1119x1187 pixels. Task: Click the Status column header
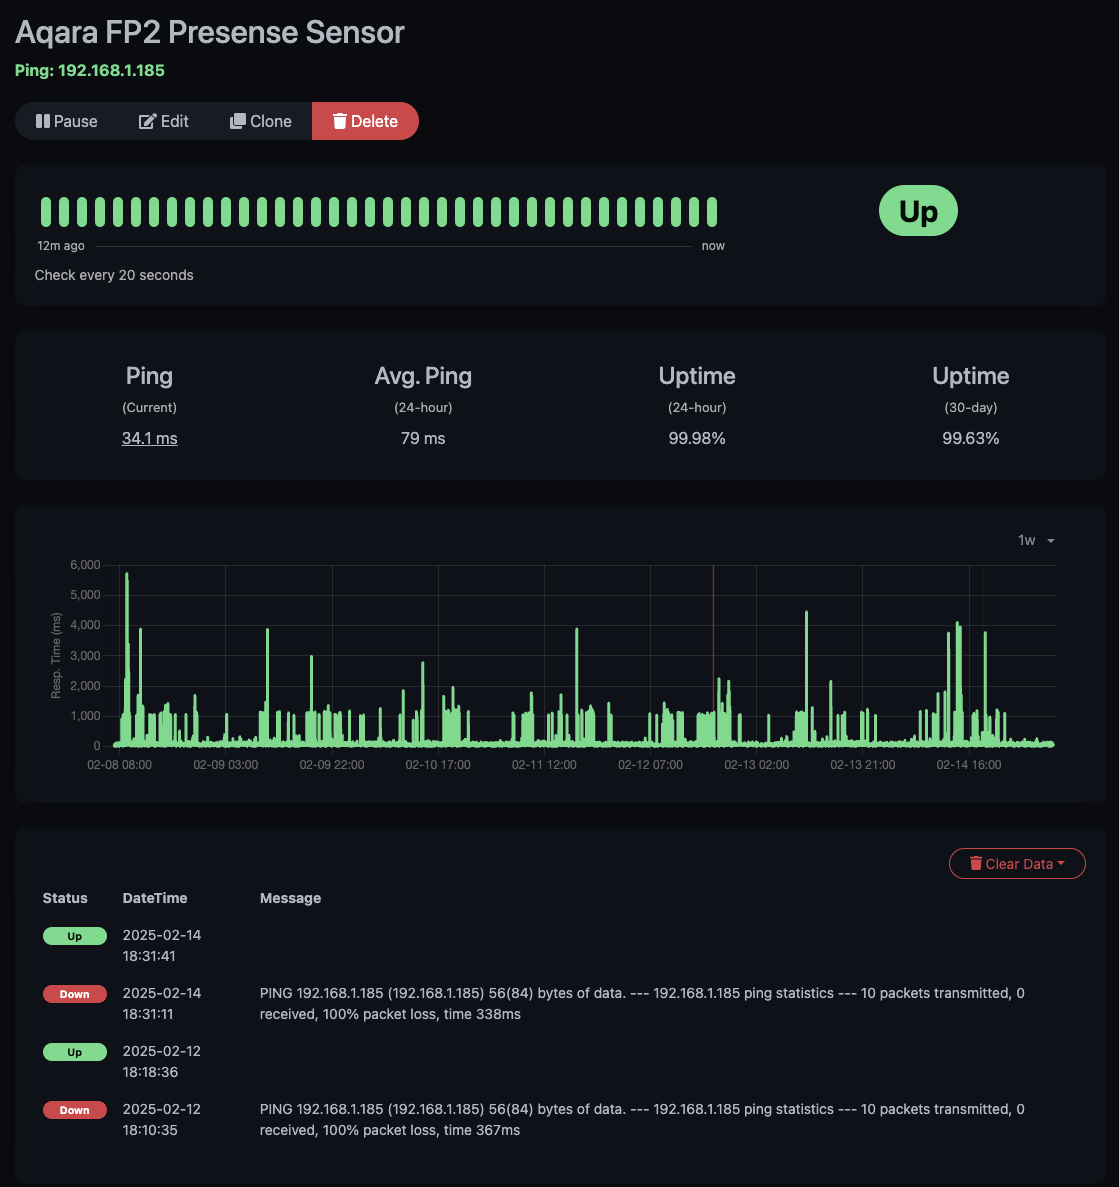[x=65, y=898]
